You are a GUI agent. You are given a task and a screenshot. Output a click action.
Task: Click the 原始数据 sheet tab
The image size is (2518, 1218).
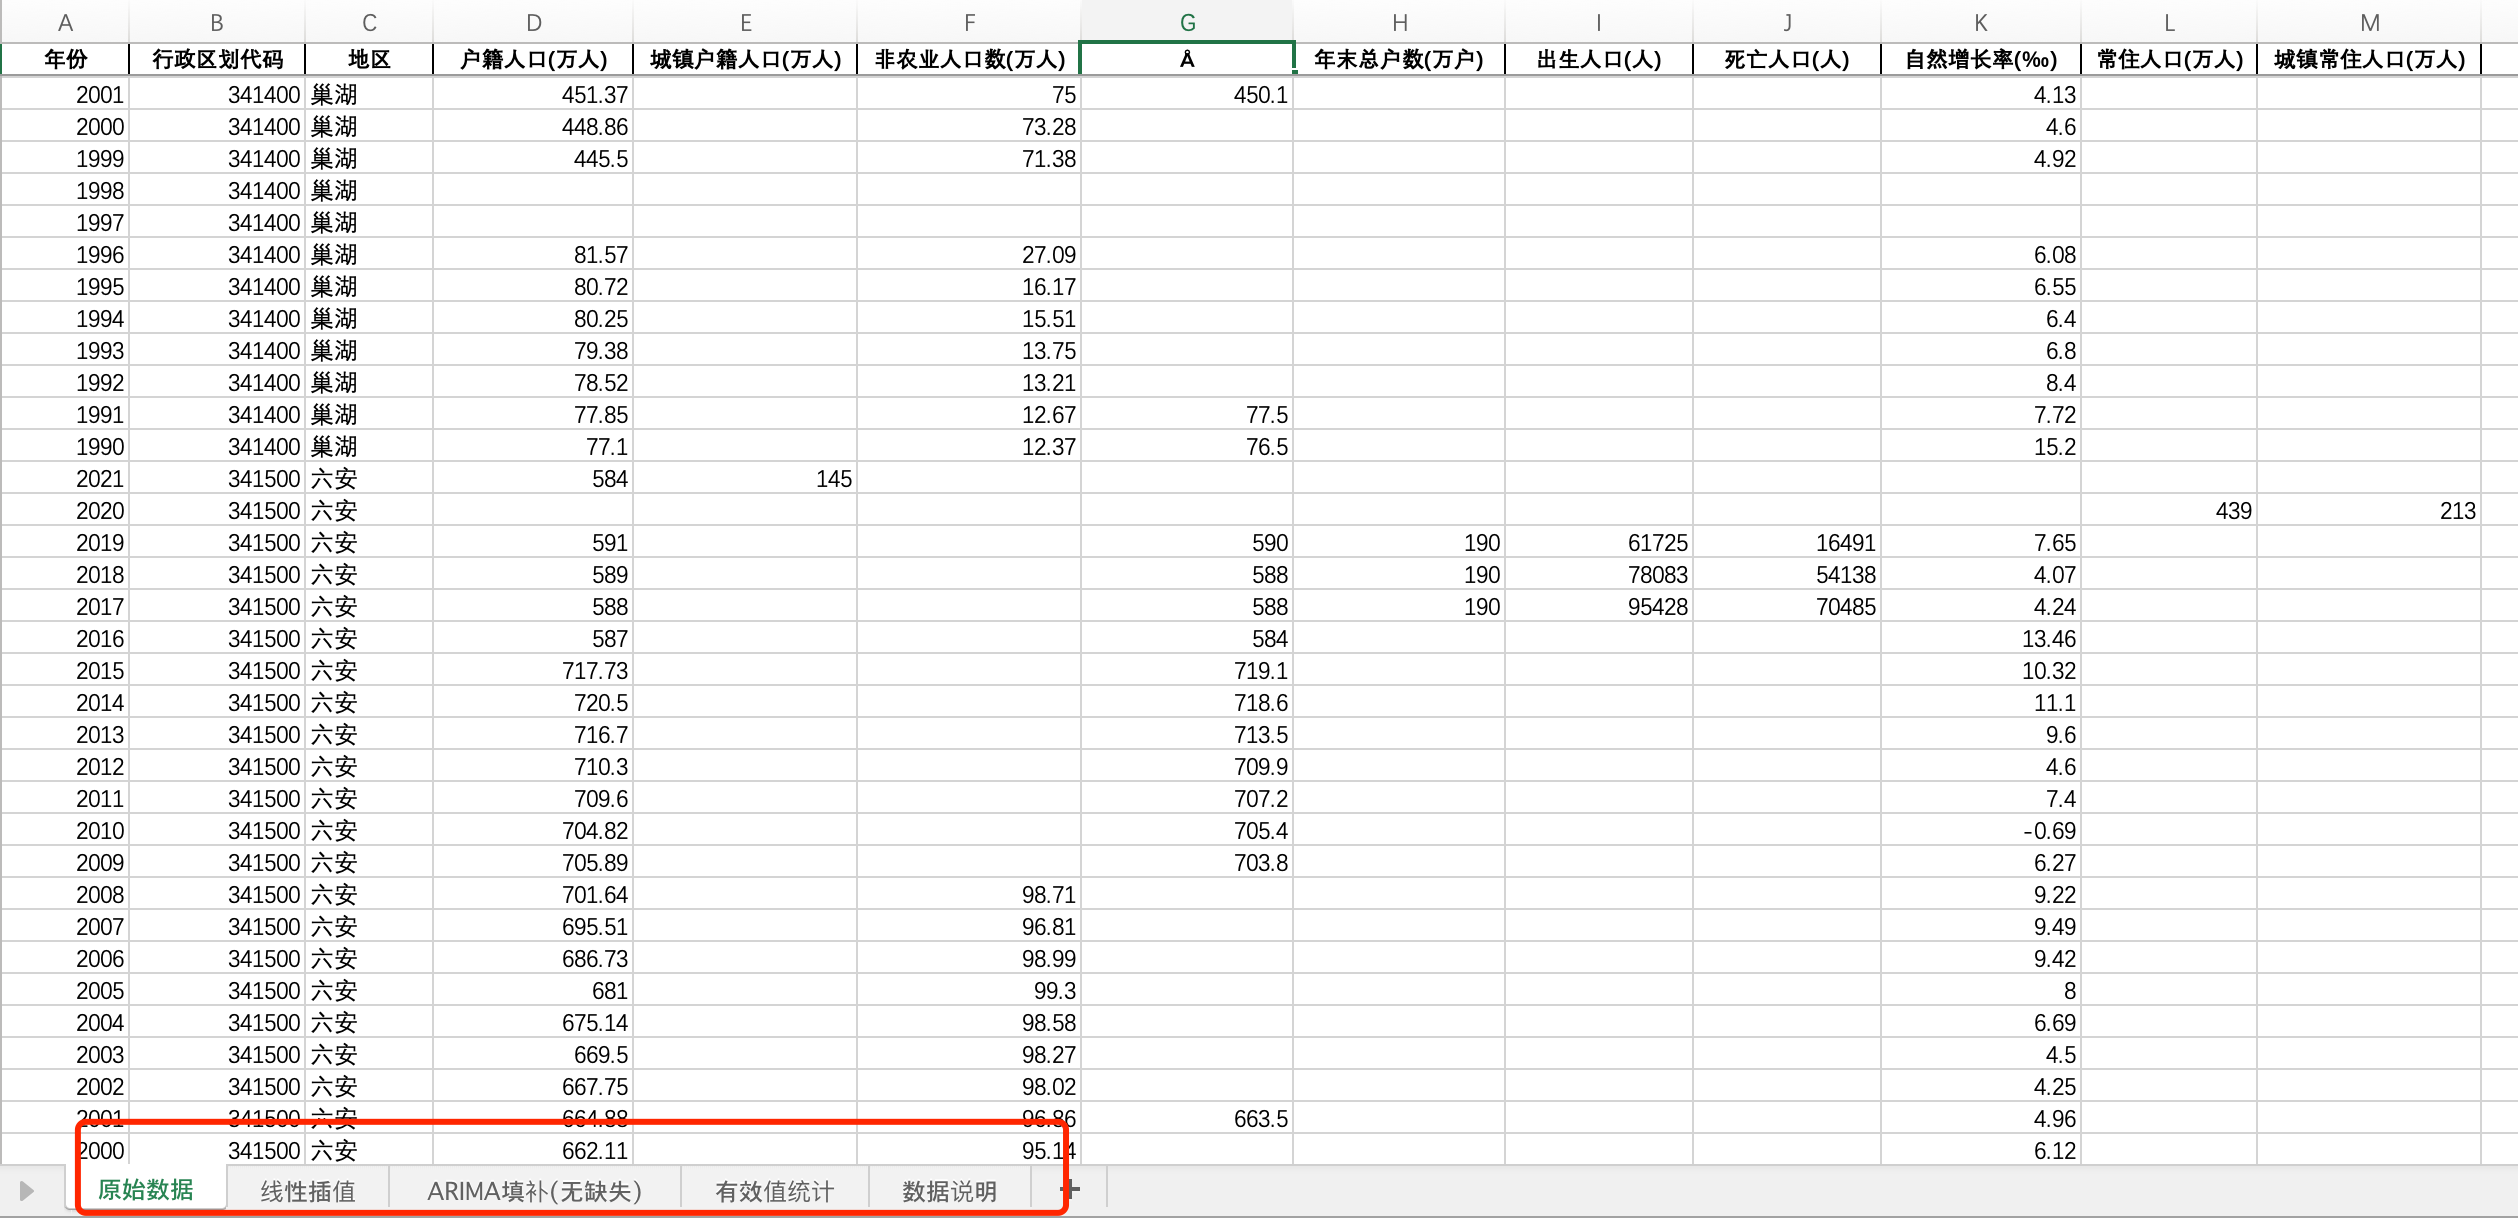[x=146, y=1189]
